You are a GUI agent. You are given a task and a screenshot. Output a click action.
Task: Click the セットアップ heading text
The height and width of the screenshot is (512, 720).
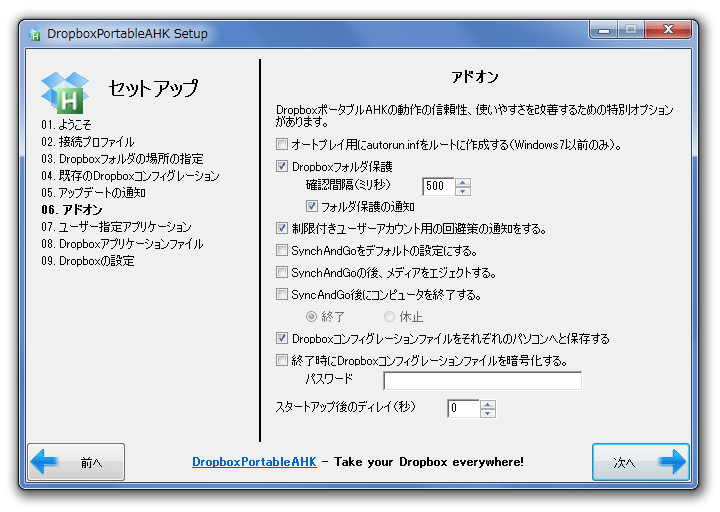(x=153, y=88)
